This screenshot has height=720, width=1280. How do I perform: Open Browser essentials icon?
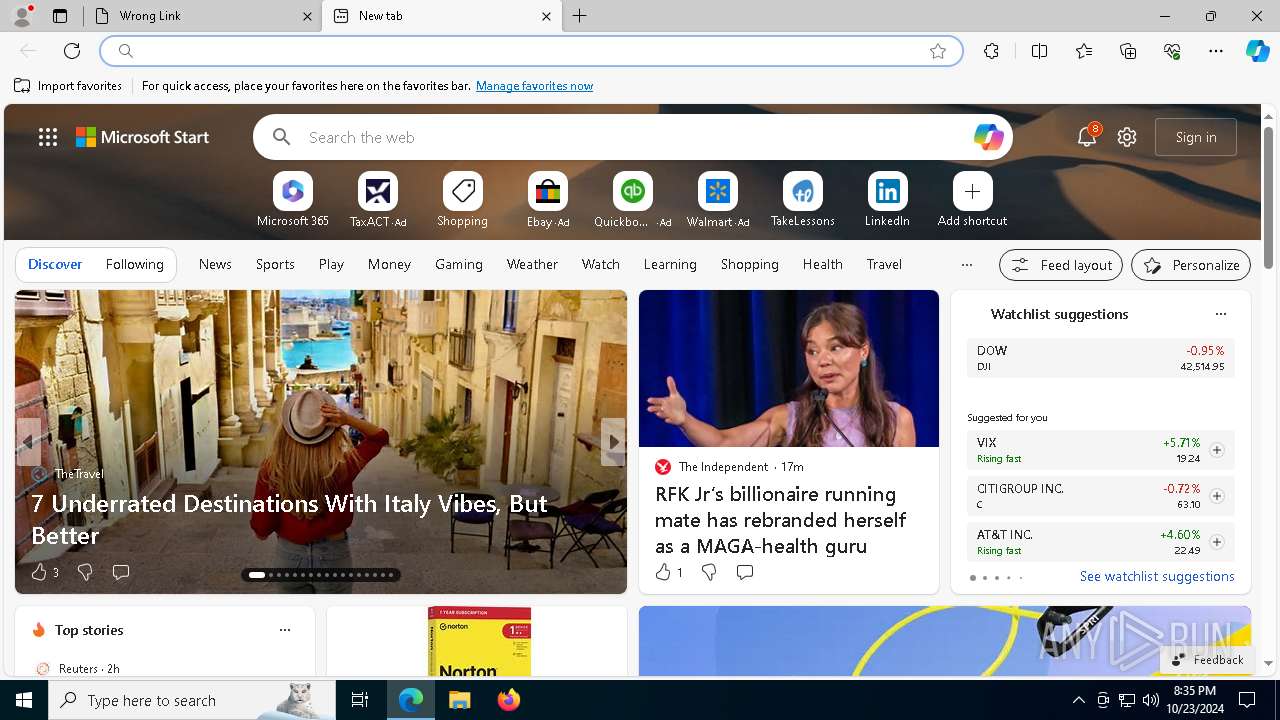coord(1172,51)
